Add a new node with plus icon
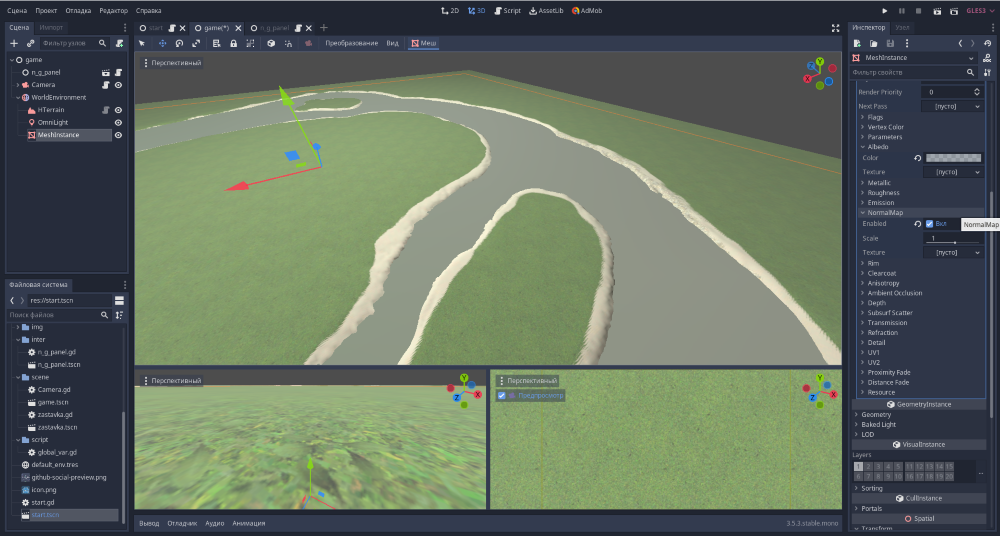This screenshot has width=1000, height=536. pos(14,43)
